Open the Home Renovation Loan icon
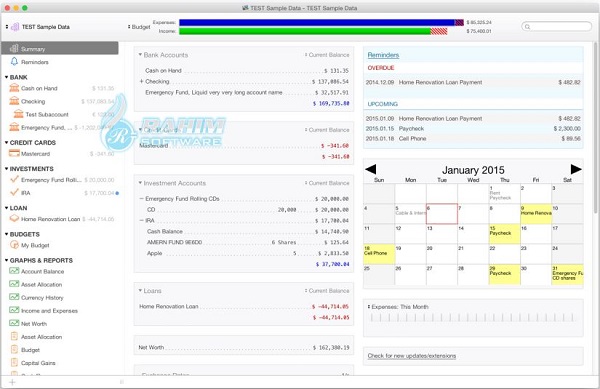Screen dimensions: 600x389 click(14, 218)
